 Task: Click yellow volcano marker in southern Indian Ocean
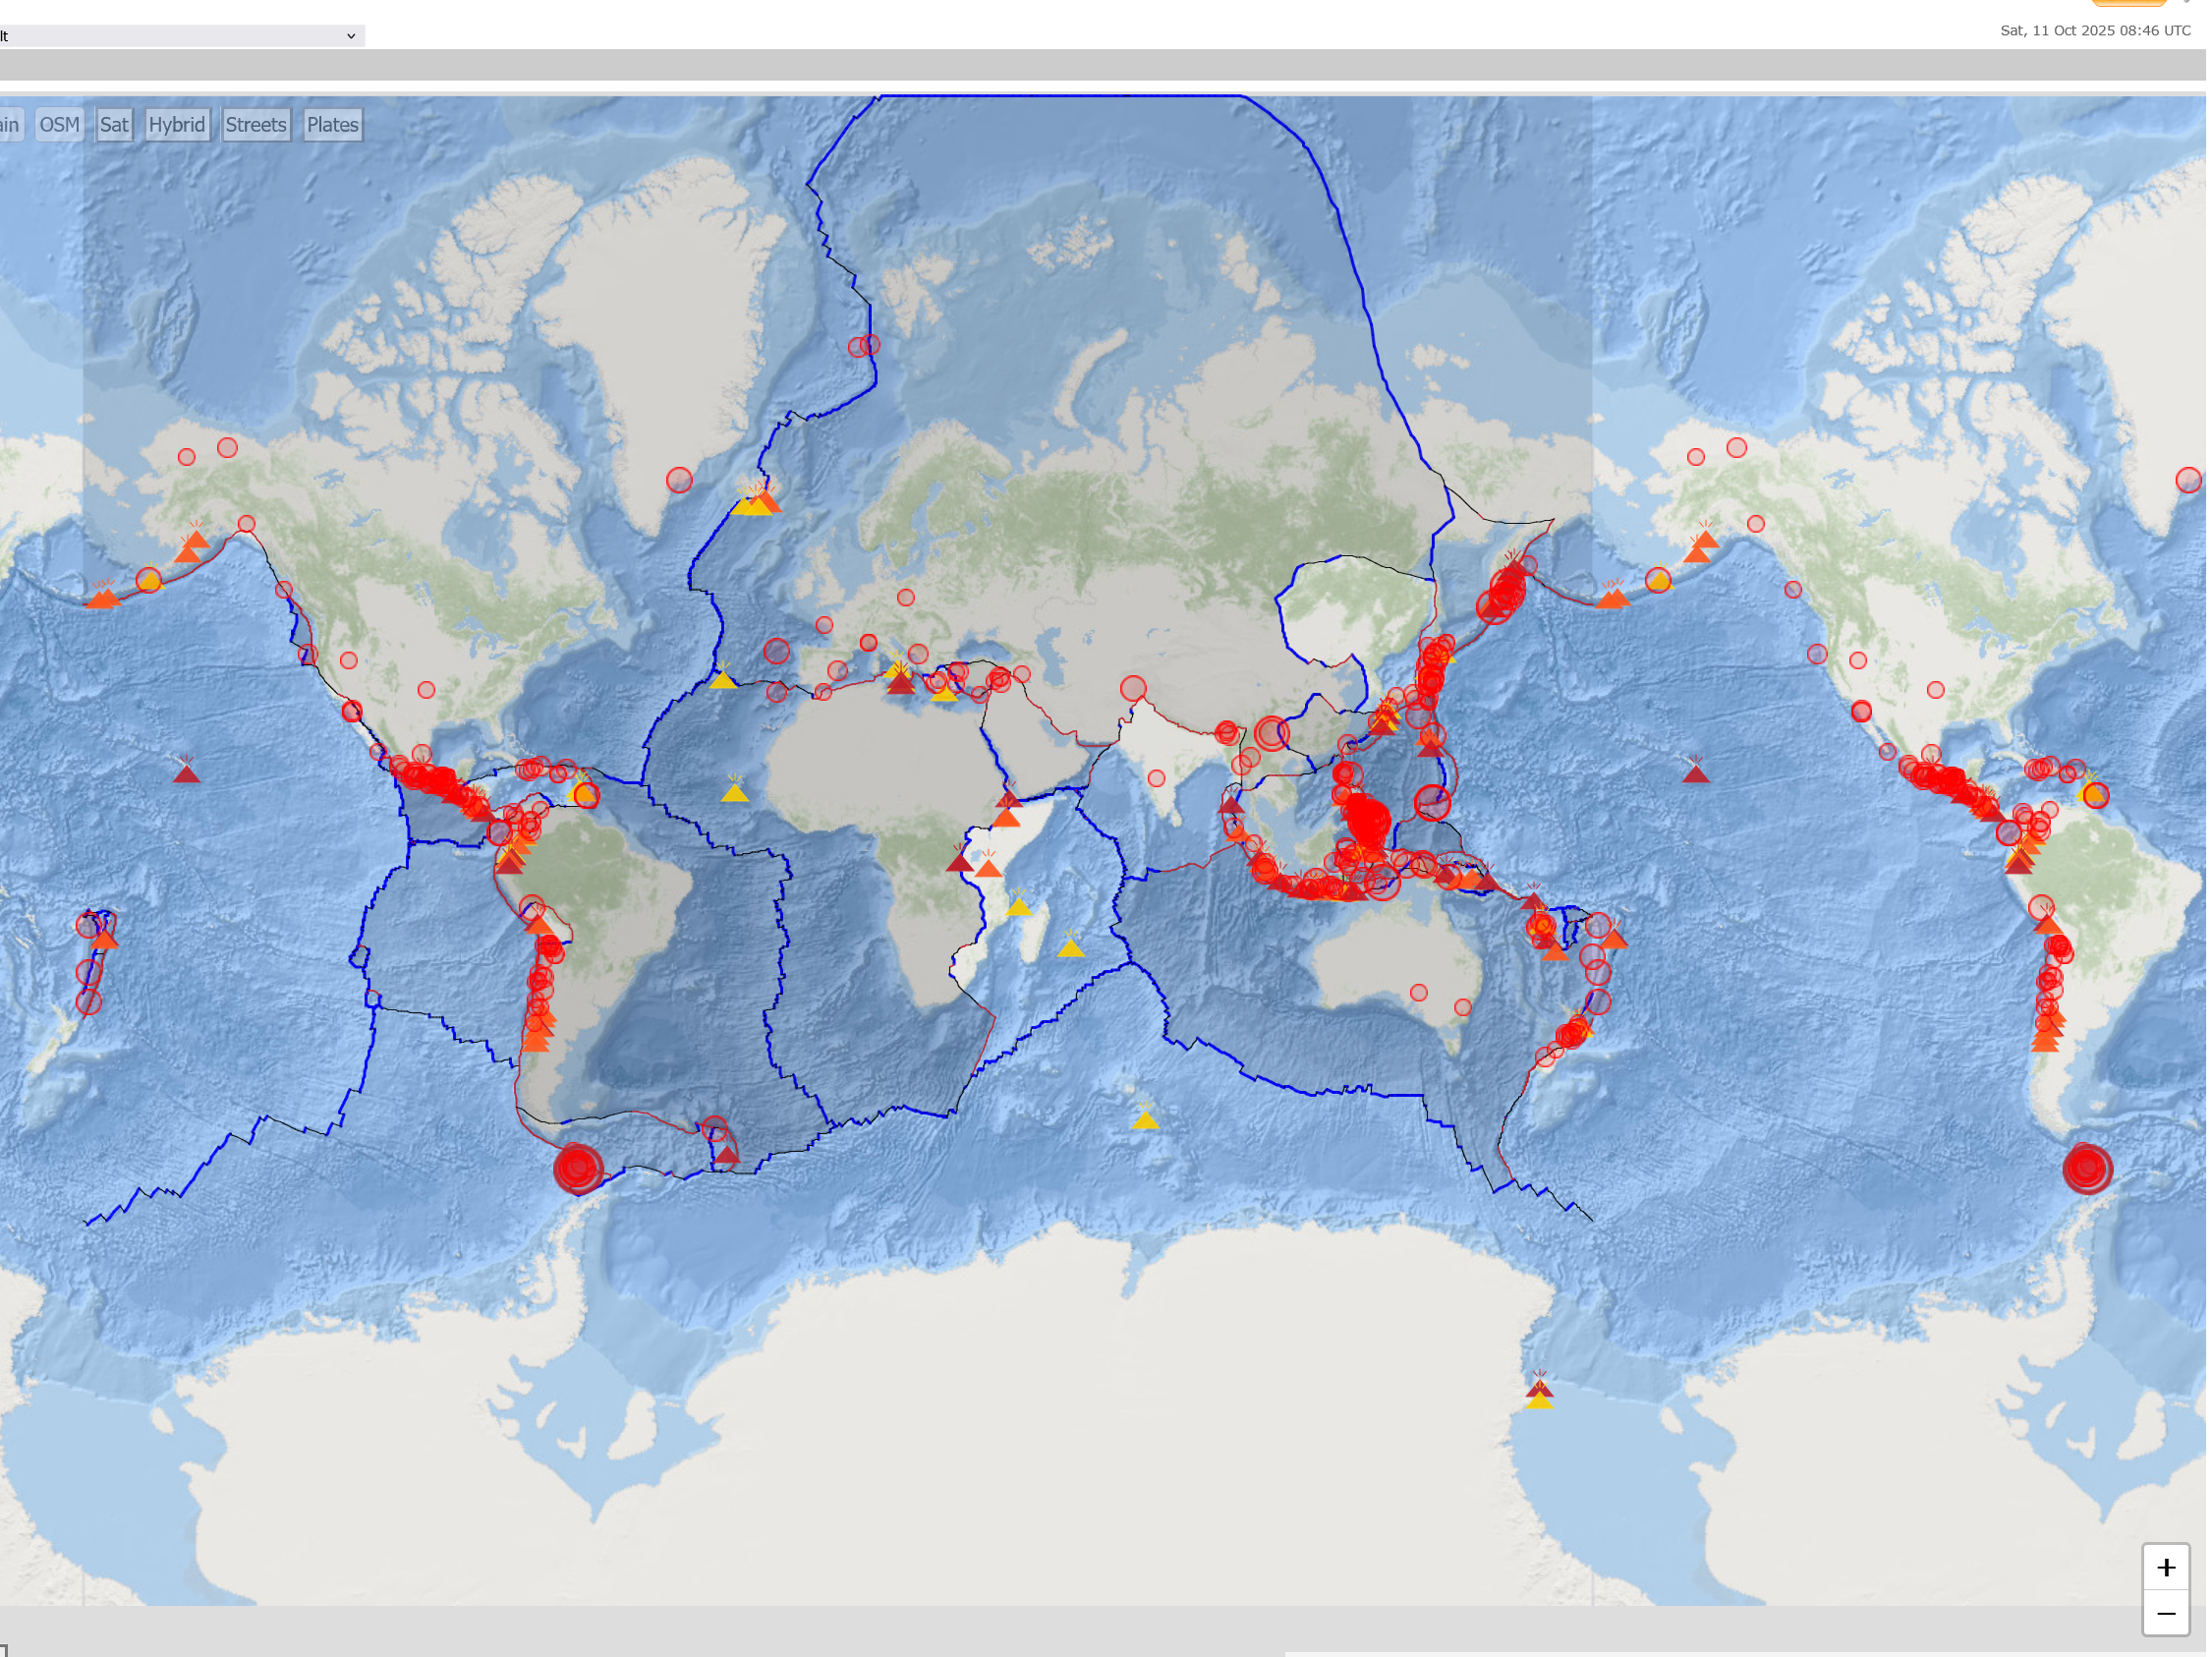pyautogui.click(x=1148, y=1121)
